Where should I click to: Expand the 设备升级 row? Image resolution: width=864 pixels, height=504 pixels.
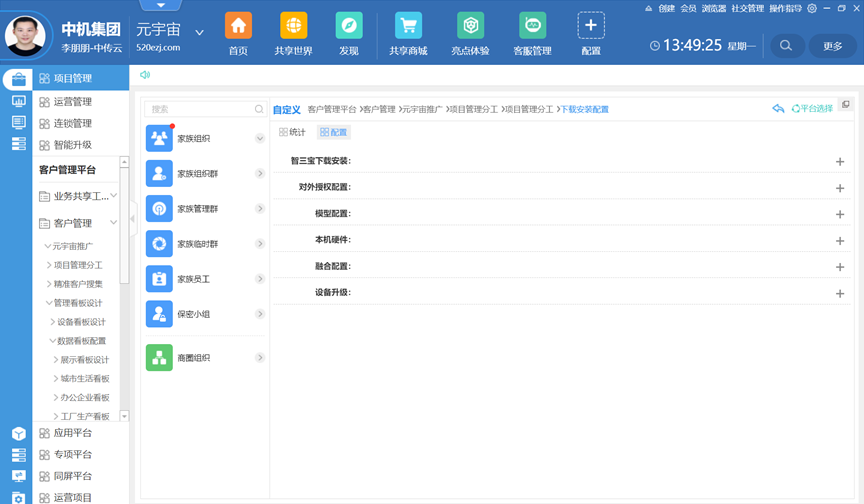tap(839, 293)
